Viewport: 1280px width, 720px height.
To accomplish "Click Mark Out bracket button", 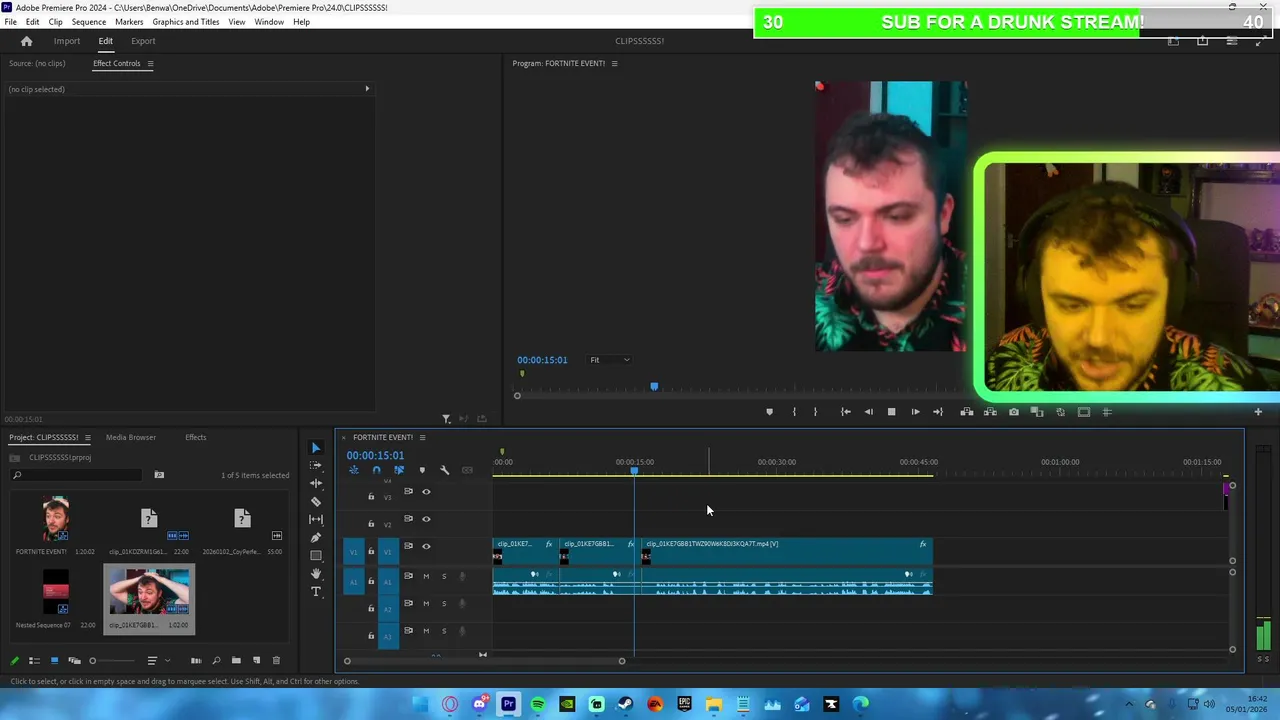I will tap(815, 412).
